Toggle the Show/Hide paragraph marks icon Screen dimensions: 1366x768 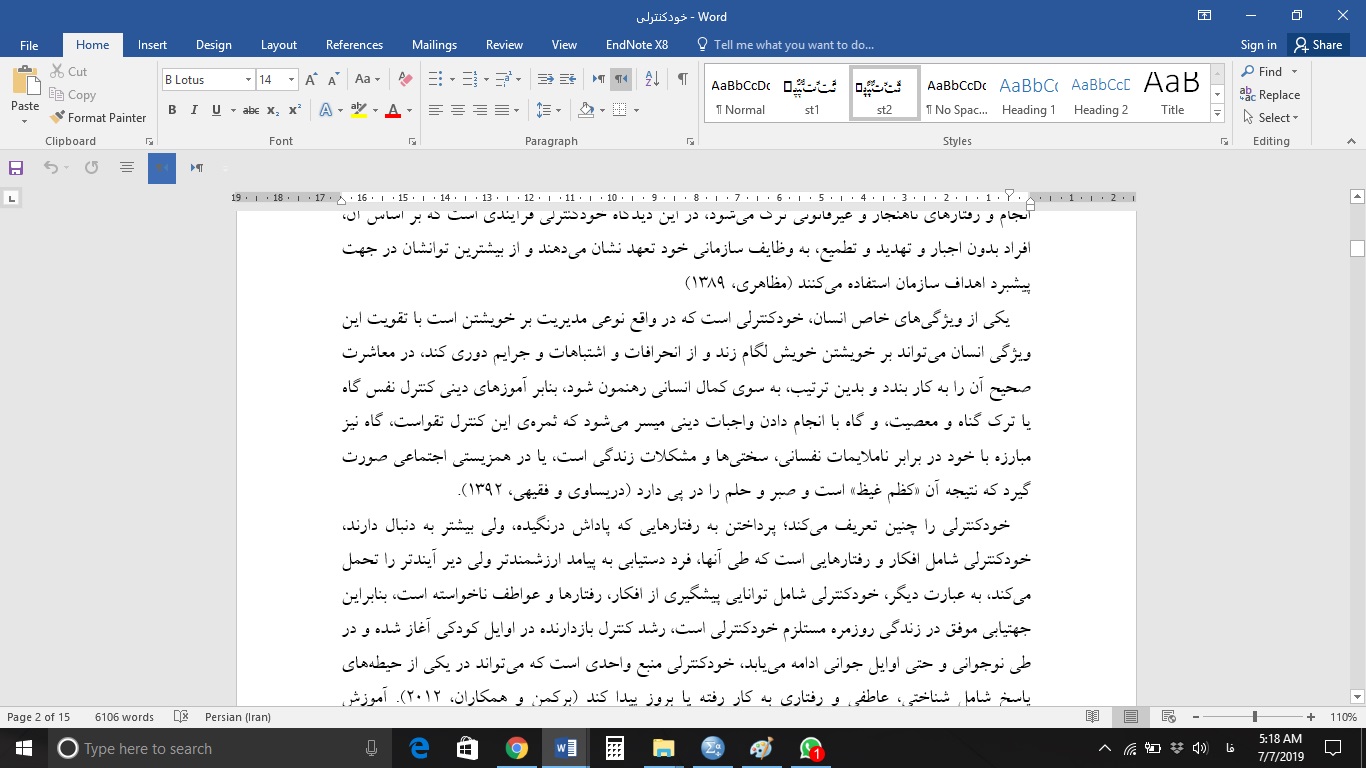tap(683, 78)
